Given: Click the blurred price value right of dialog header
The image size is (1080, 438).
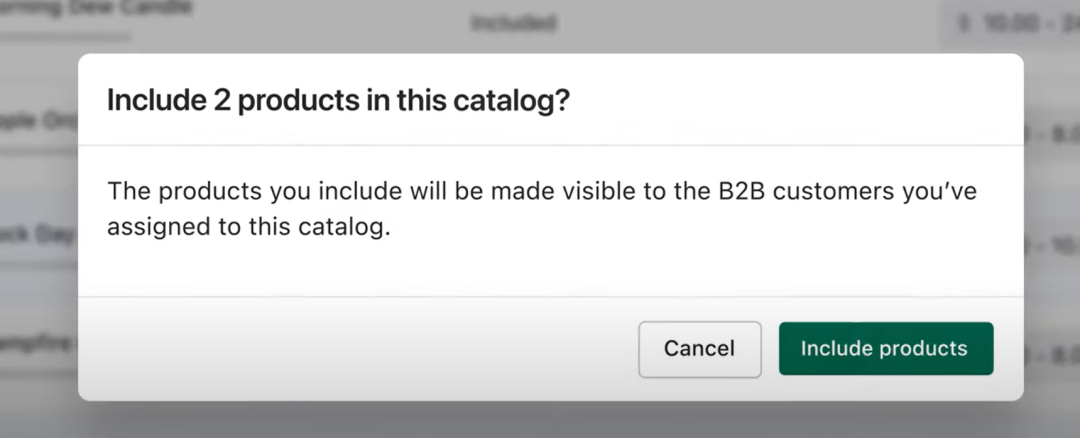Looking at the screenshot, I should point(1052,133).
